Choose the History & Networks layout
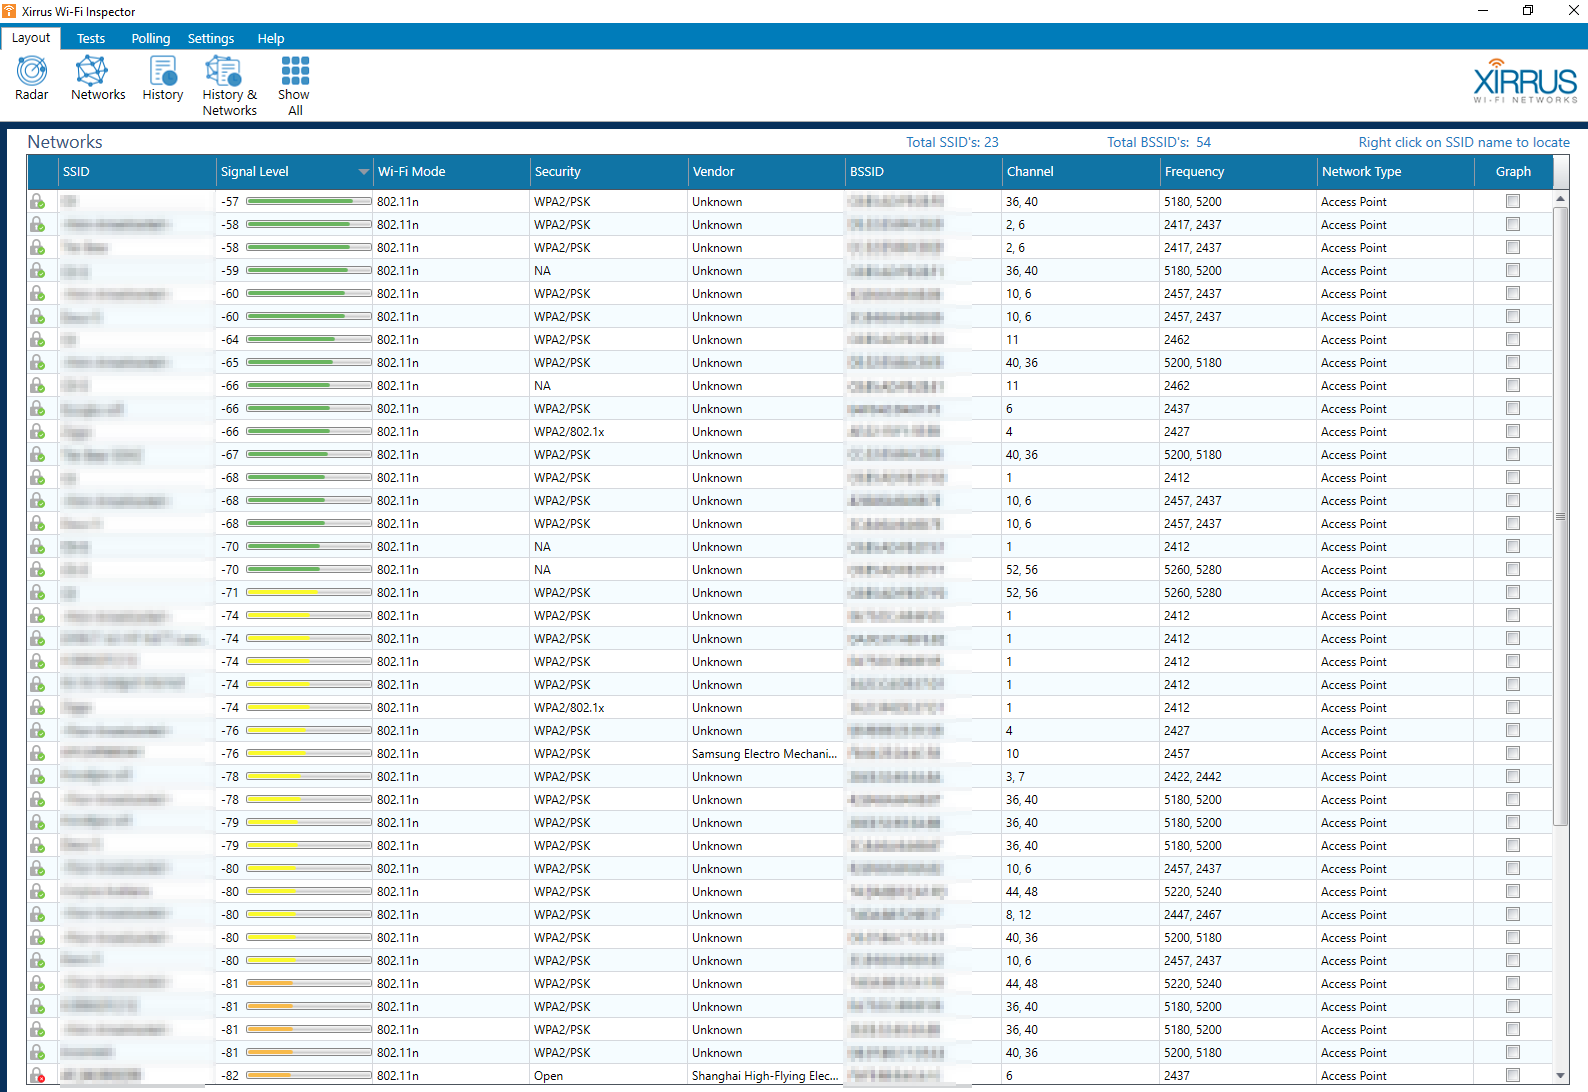Viewport: 1588px width, 1092px height. click(224, 72)
